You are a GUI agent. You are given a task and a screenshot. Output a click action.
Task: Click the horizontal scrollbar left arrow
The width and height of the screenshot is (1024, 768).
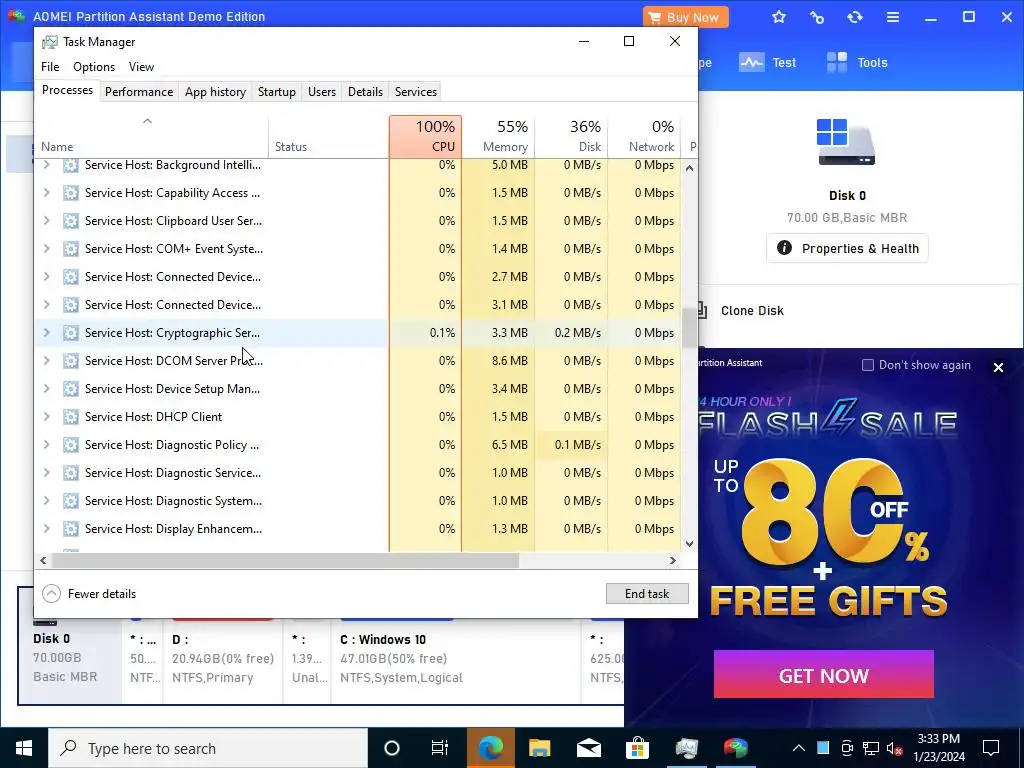pos(43,560)
